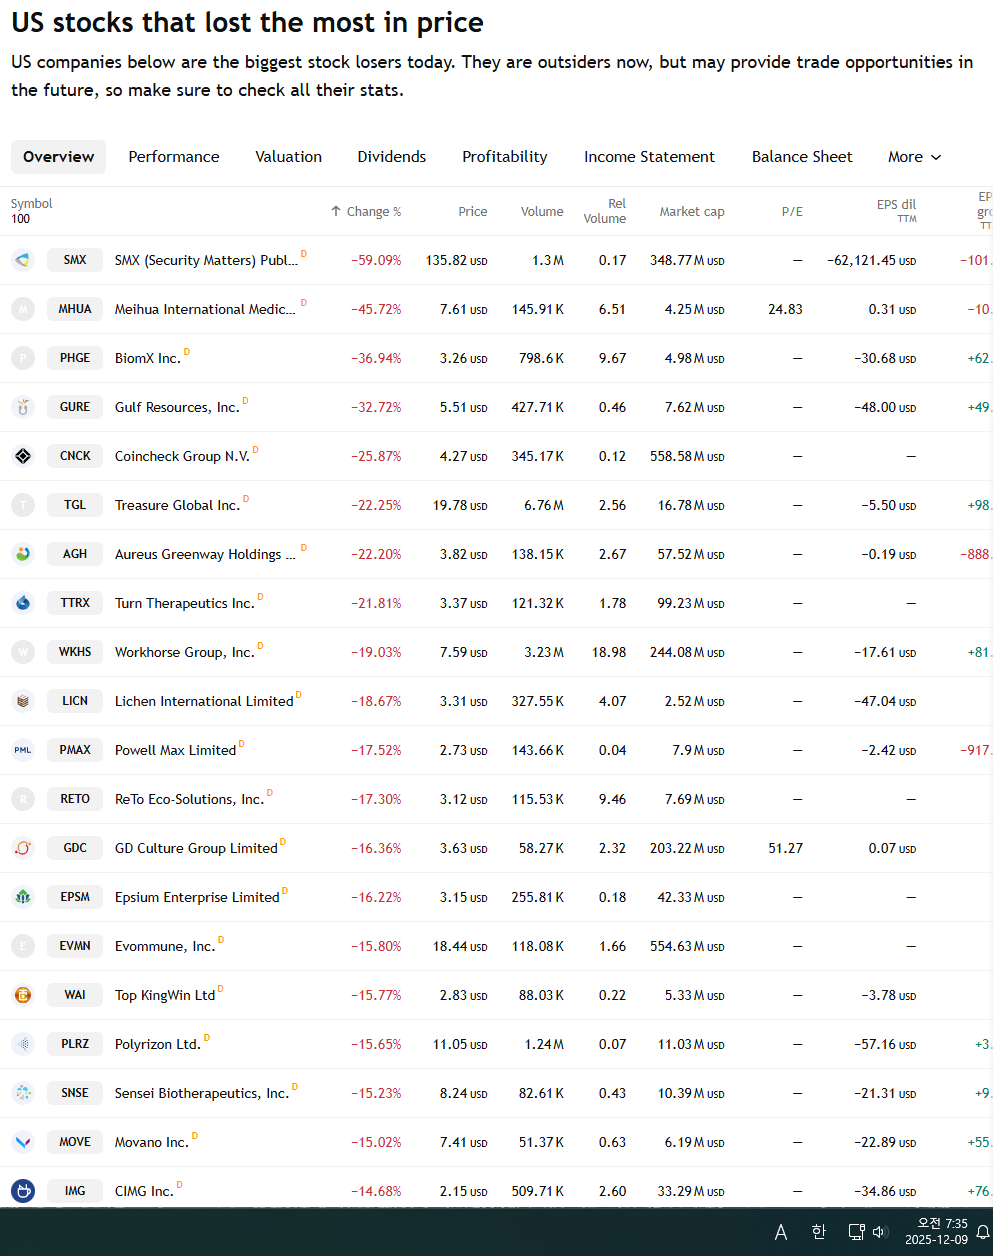This screenshot has height=1256, width=993.
Task: Switch to the Valuation tab
Action: [289, 157]
